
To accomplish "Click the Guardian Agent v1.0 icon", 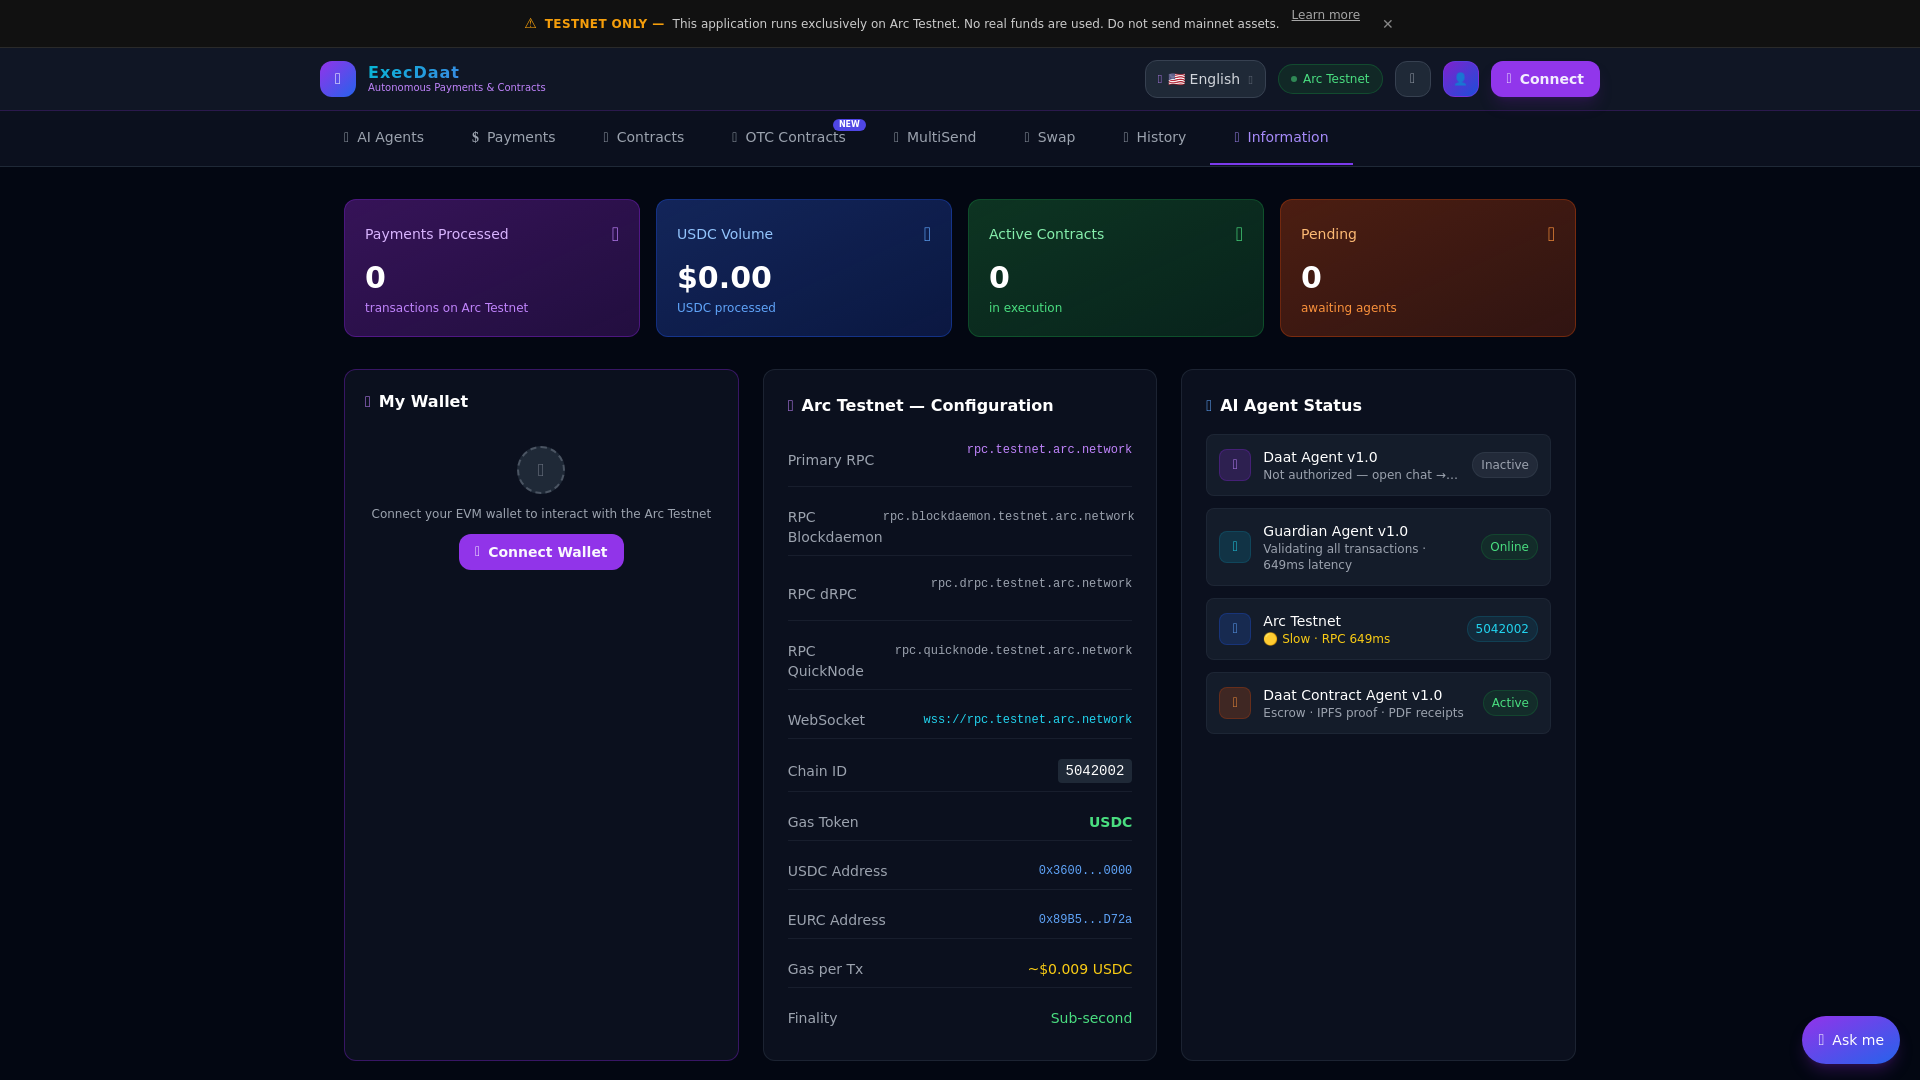I will 1235,547.
